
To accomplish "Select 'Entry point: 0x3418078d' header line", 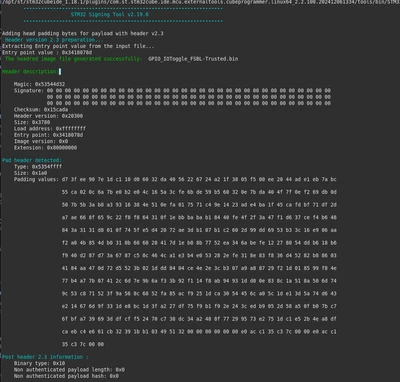I will click(48, 135).
